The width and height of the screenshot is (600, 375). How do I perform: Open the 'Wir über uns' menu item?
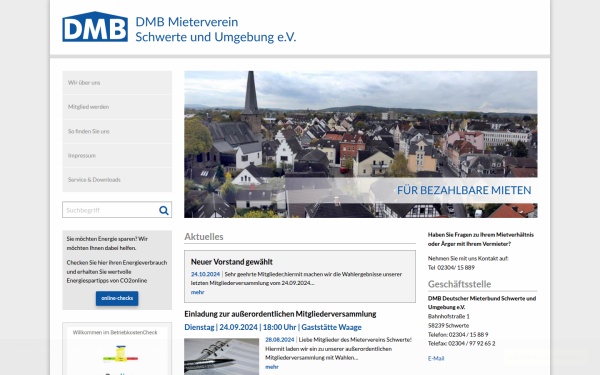[117, 82]
